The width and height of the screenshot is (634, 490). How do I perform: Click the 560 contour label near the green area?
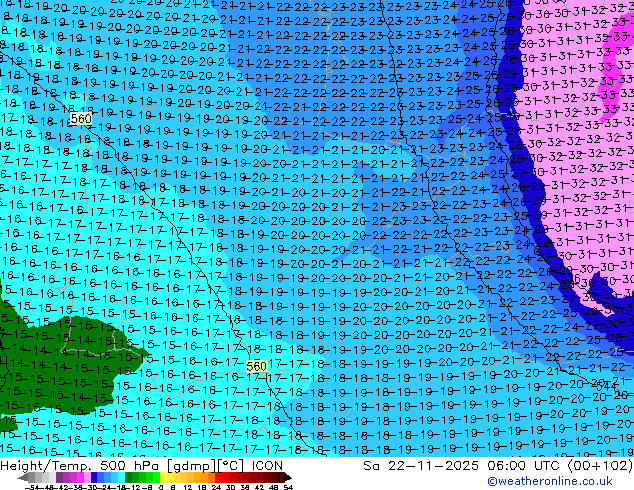(256, 366)
